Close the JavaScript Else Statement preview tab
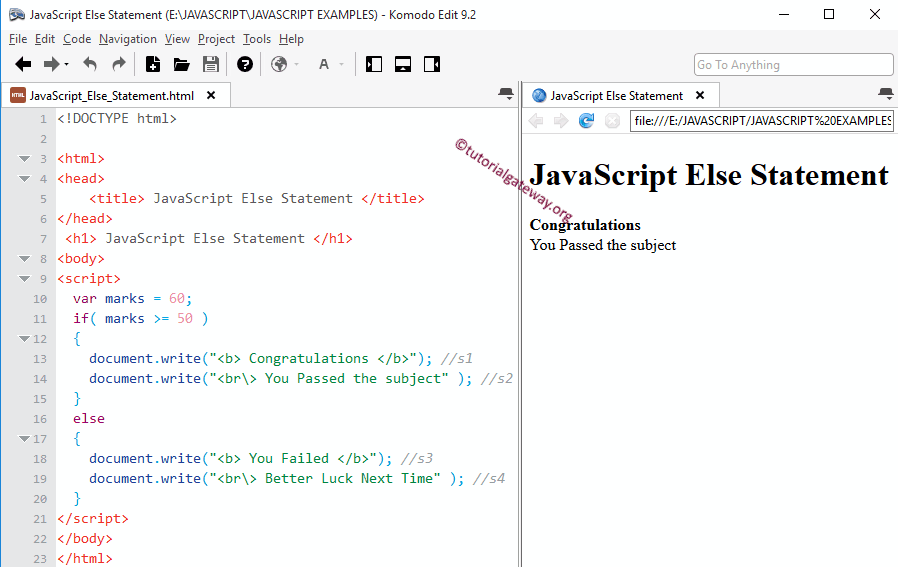 pyautogui.click(x=700, y=95)
